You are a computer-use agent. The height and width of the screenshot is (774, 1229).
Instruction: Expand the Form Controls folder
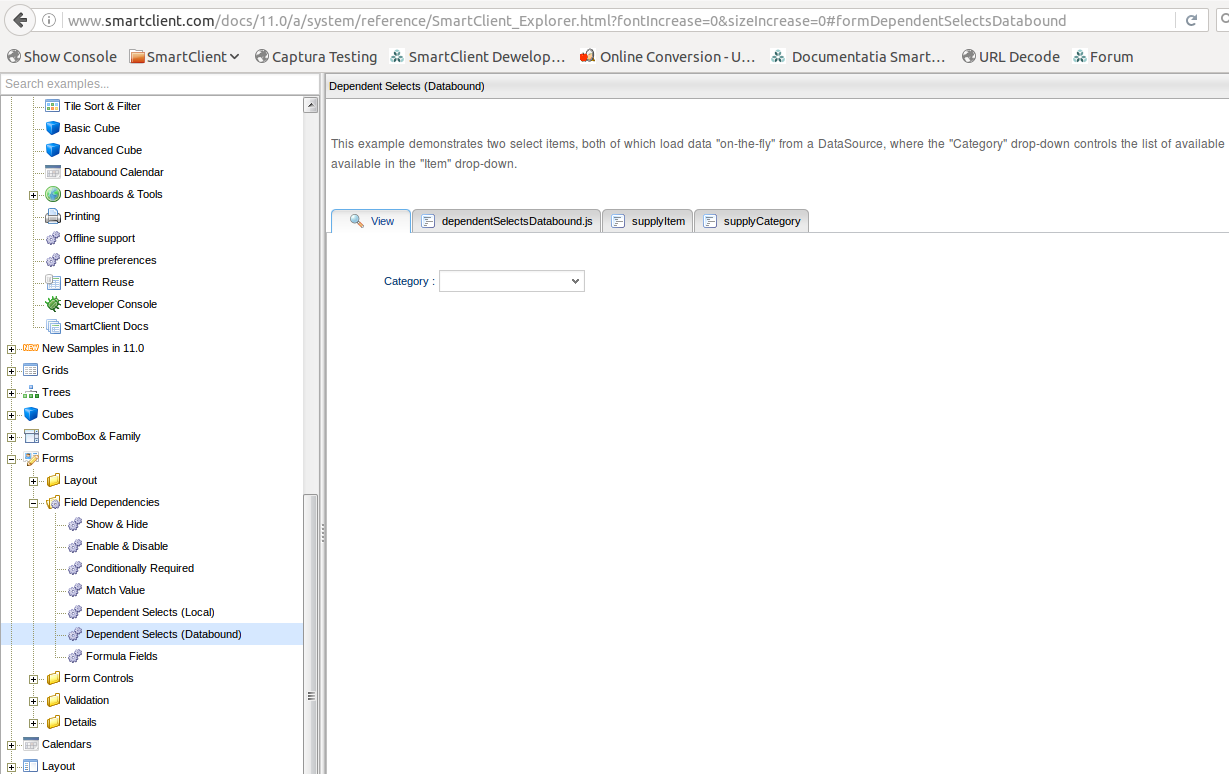click(x=33, y=679)
